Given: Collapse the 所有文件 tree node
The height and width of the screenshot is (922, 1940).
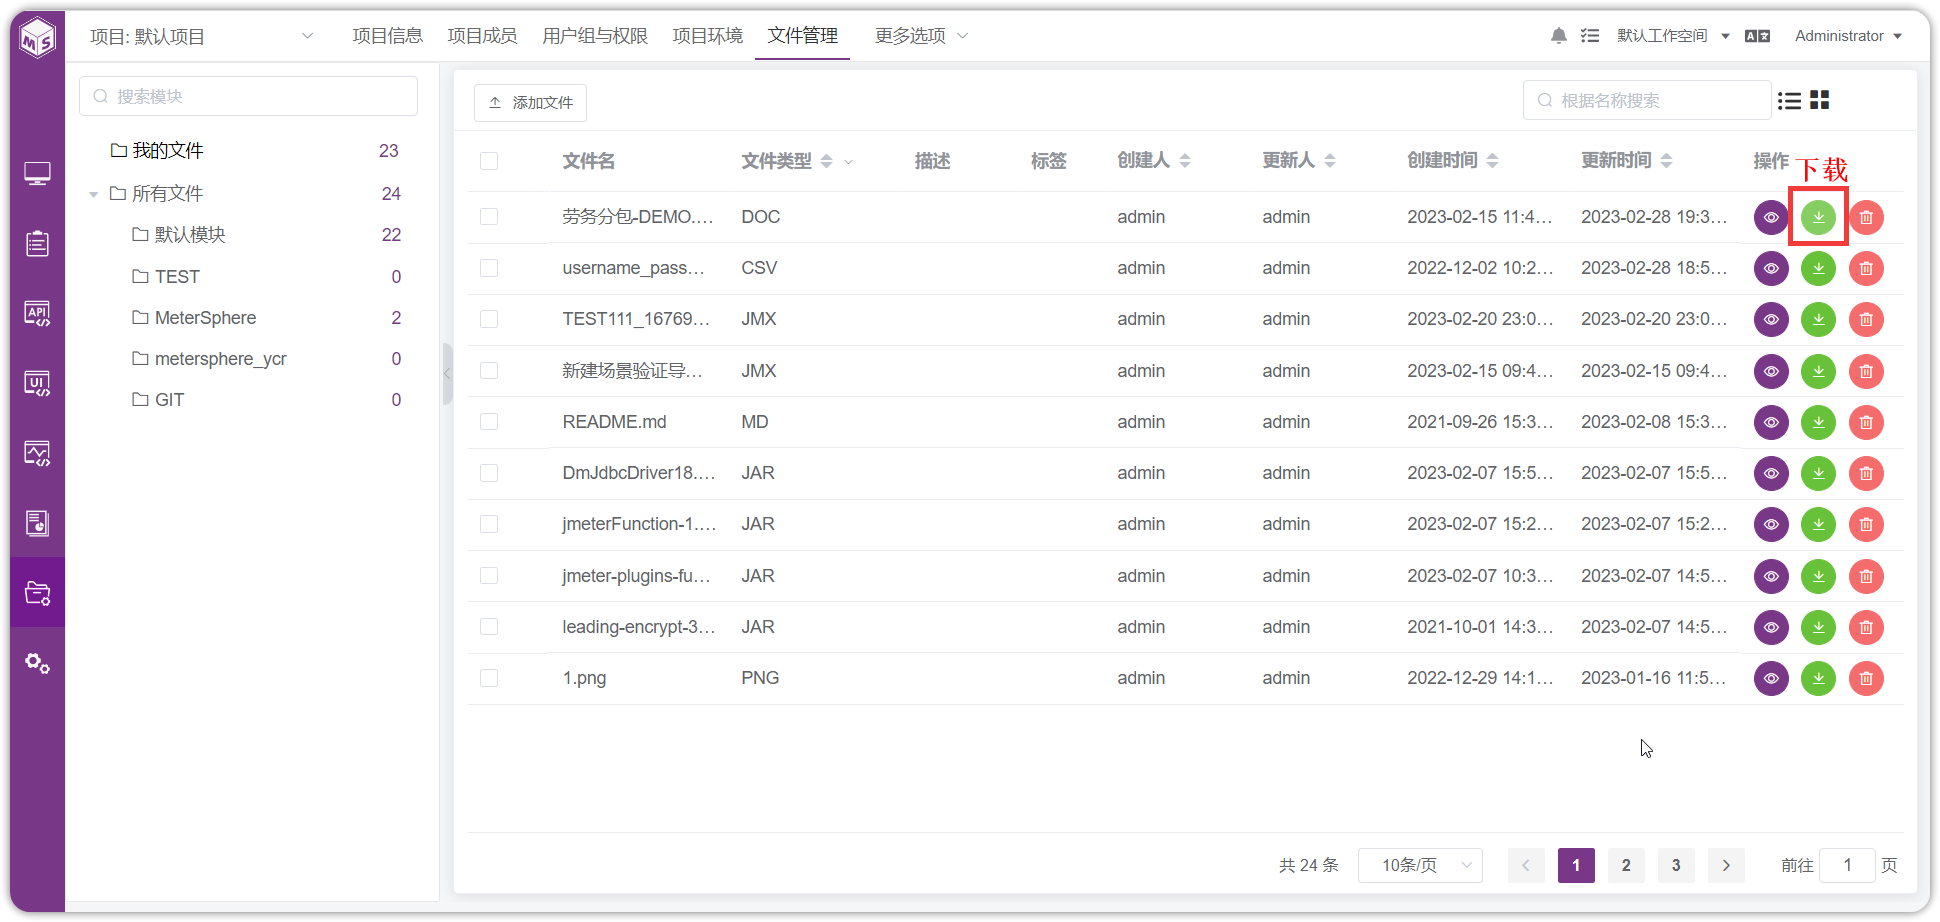Looking at the screenshot, I should [93, 194].
